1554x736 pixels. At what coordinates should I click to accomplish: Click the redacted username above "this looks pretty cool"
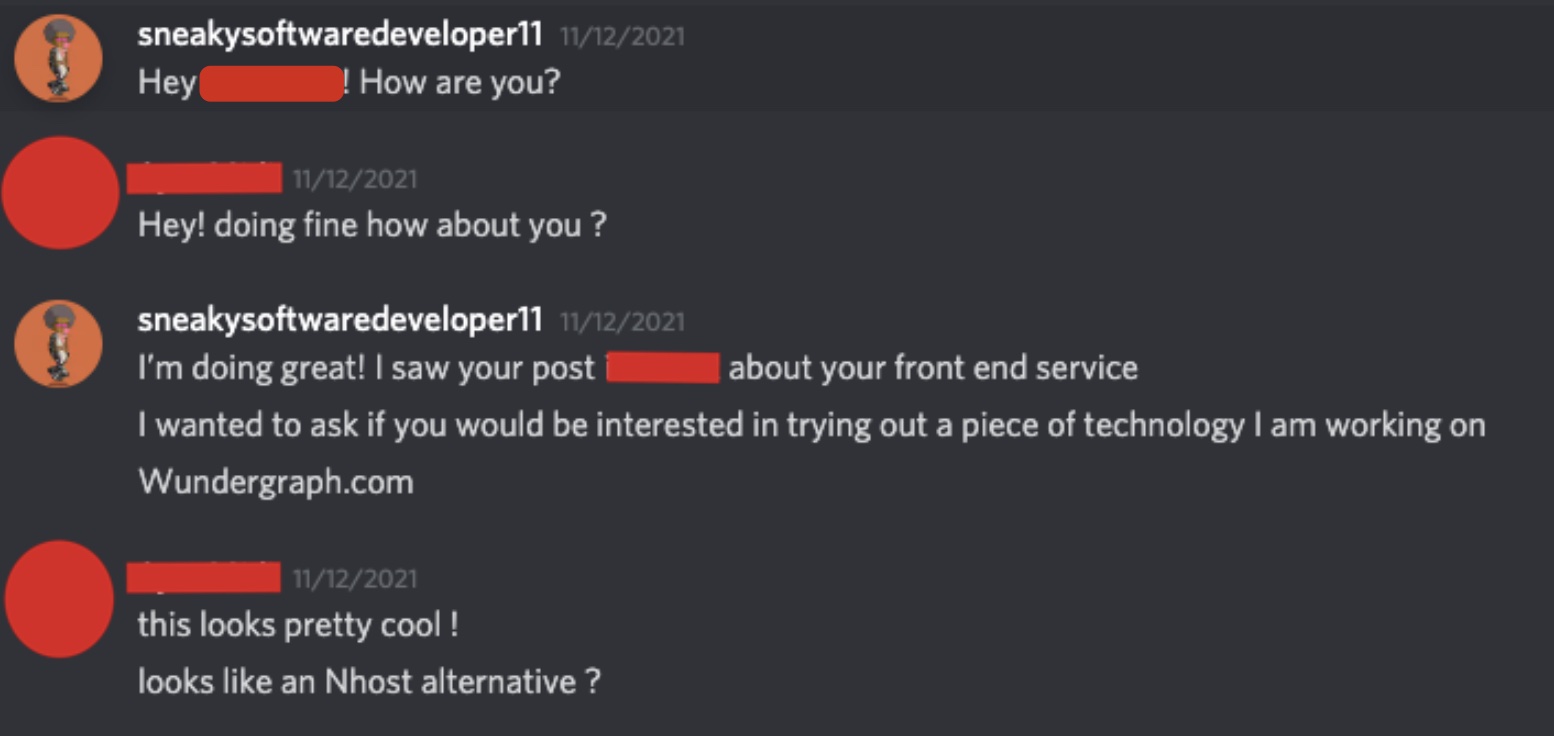[x=205, y=577]
